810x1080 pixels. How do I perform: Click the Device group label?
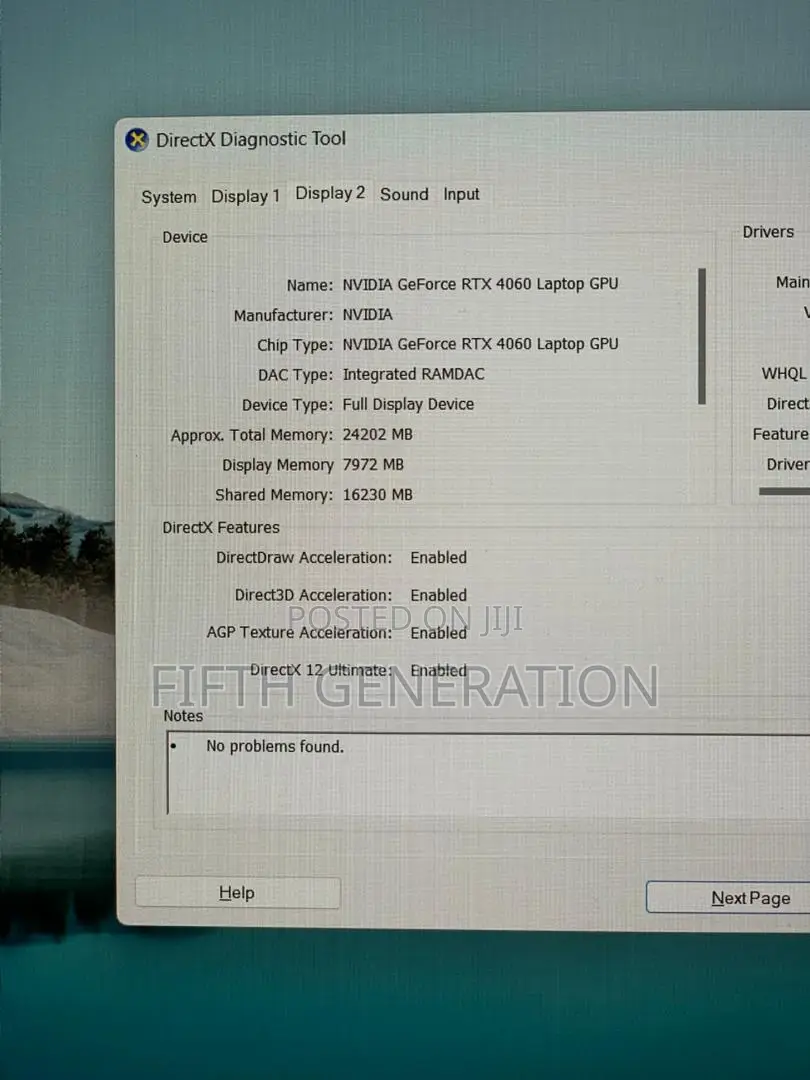185,237
